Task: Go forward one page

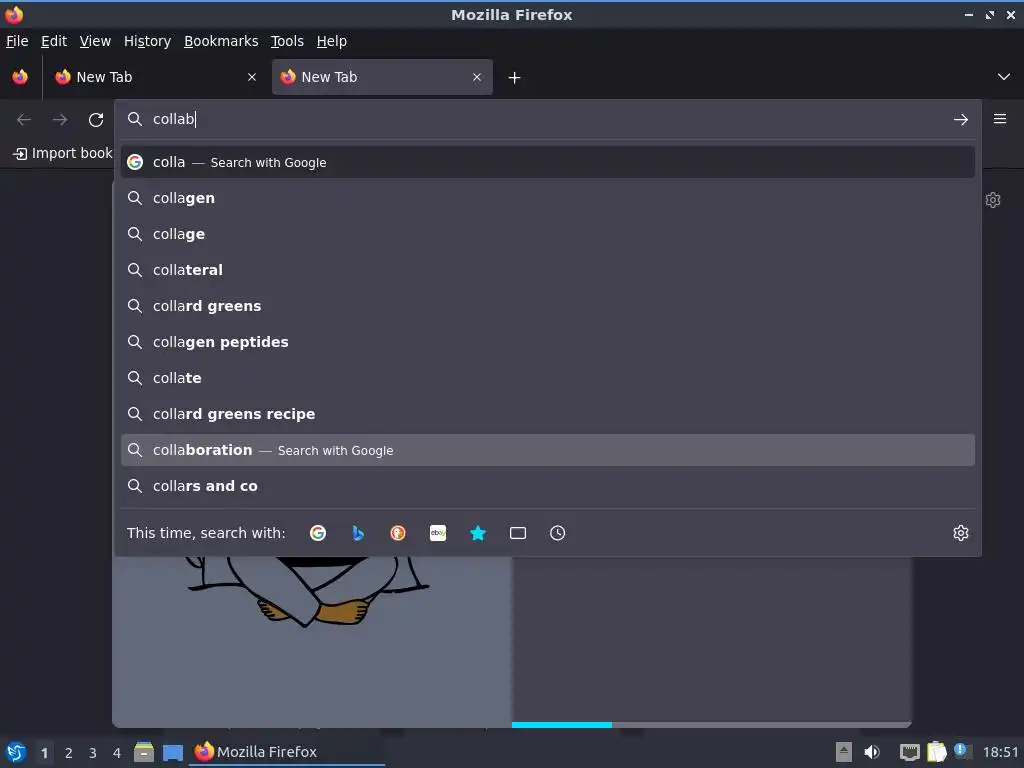Action: click(60, 120)
